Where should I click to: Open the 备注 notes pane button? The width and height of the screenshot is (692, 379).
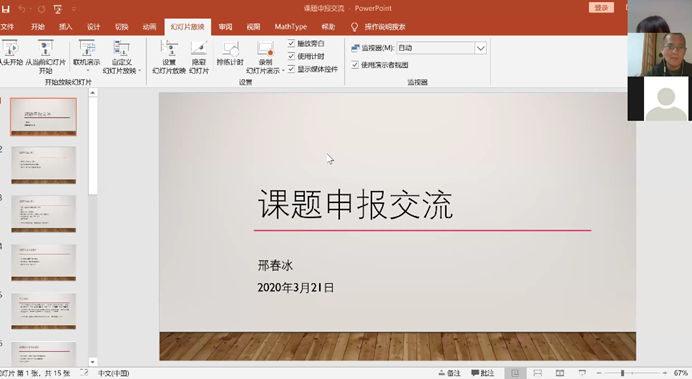coord(449,373)
